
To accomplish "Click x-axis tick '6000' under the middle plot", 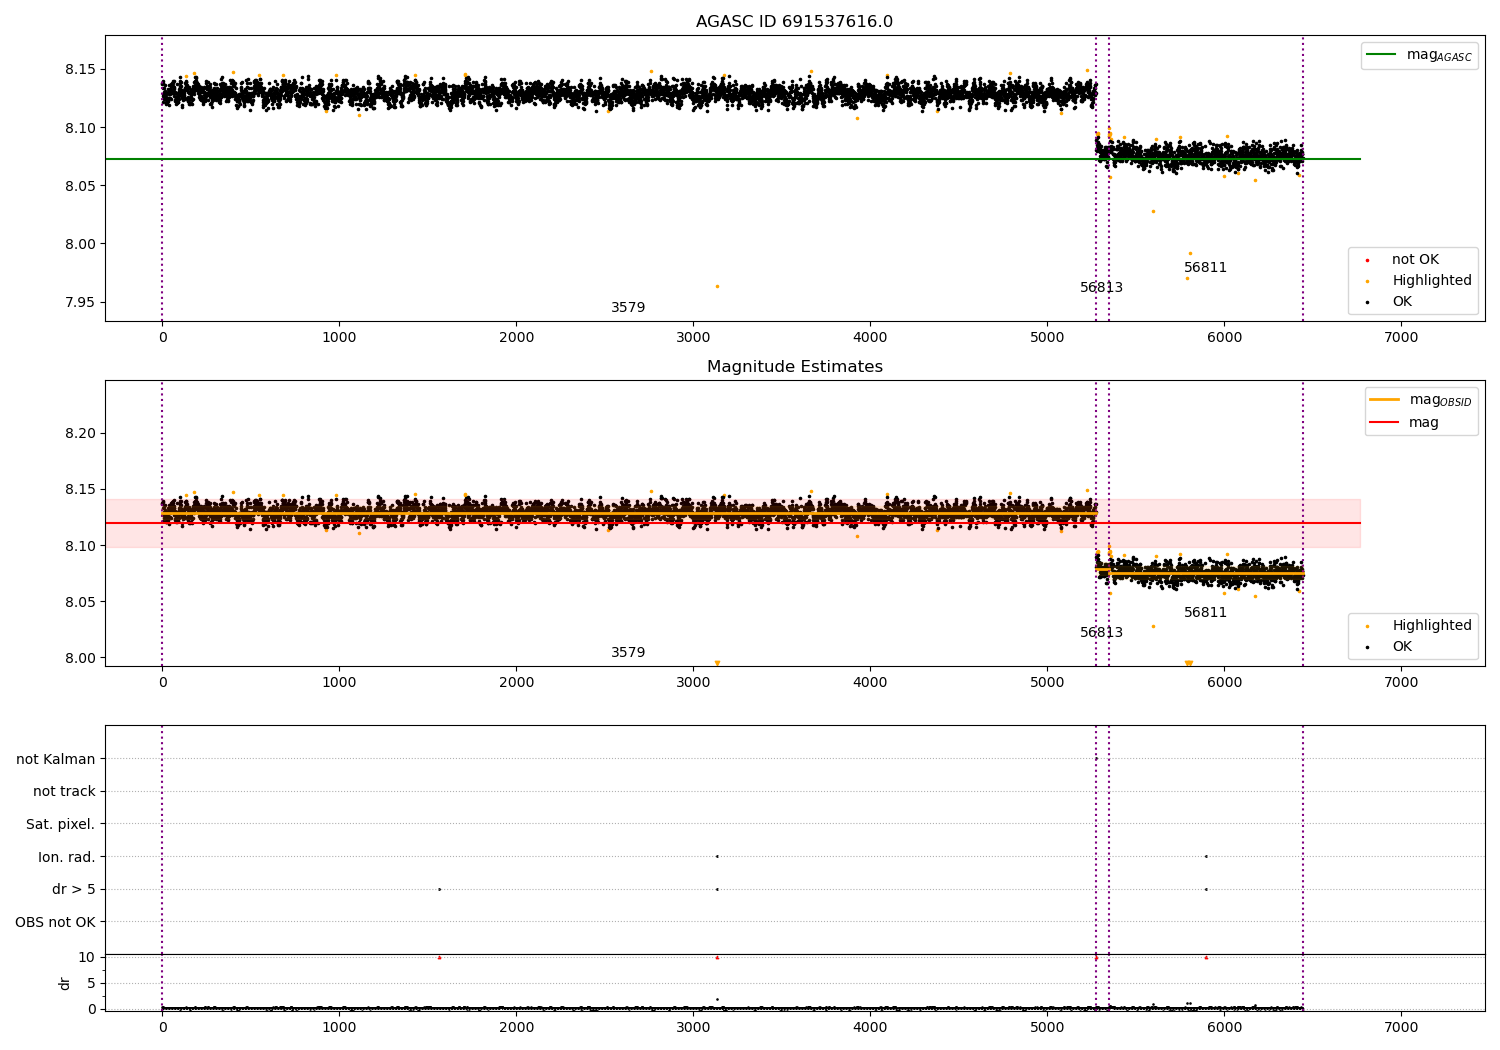I will pyautogui.click(x=1224, y=683).
